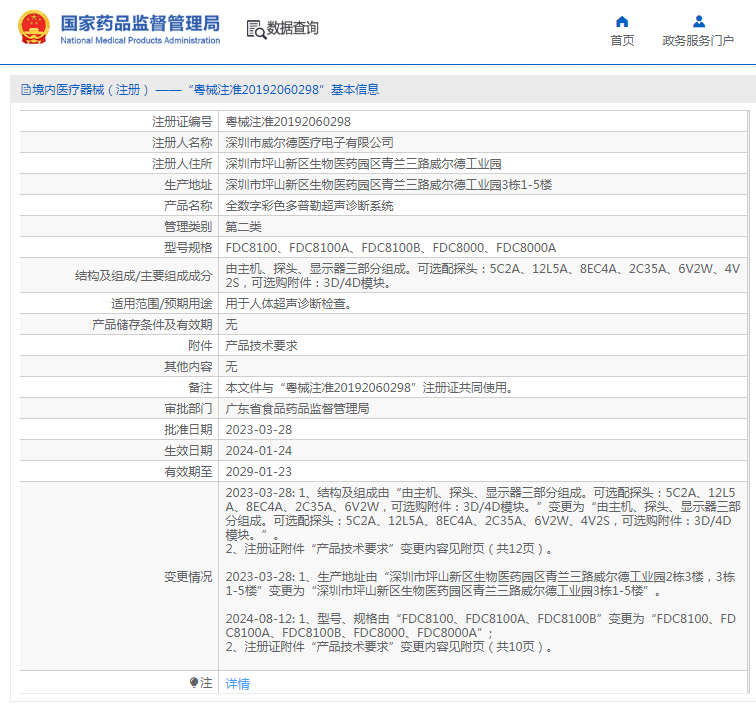Select expiry date 2029-01-23
The height and width of the screenshot is (704, 756).
[x=258, y=472]
